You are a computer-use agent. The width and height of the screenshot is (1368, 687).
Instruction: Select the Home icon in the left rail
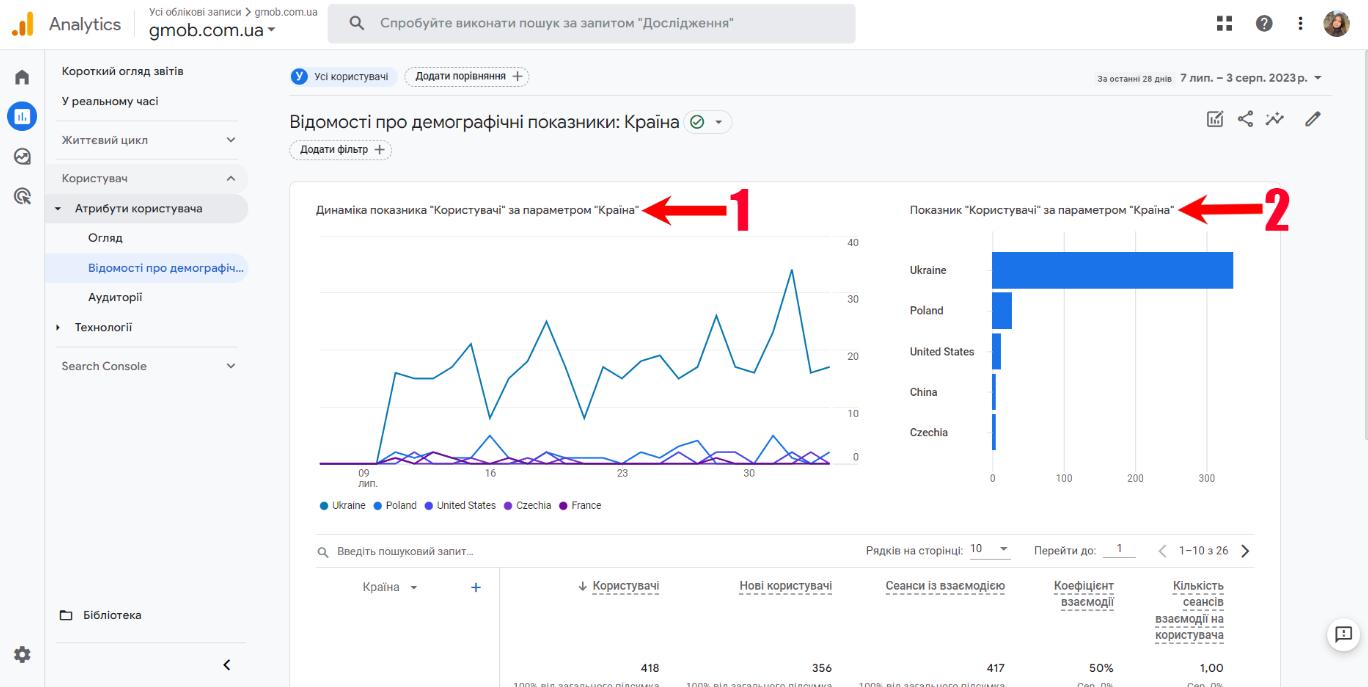pos(21,75)
